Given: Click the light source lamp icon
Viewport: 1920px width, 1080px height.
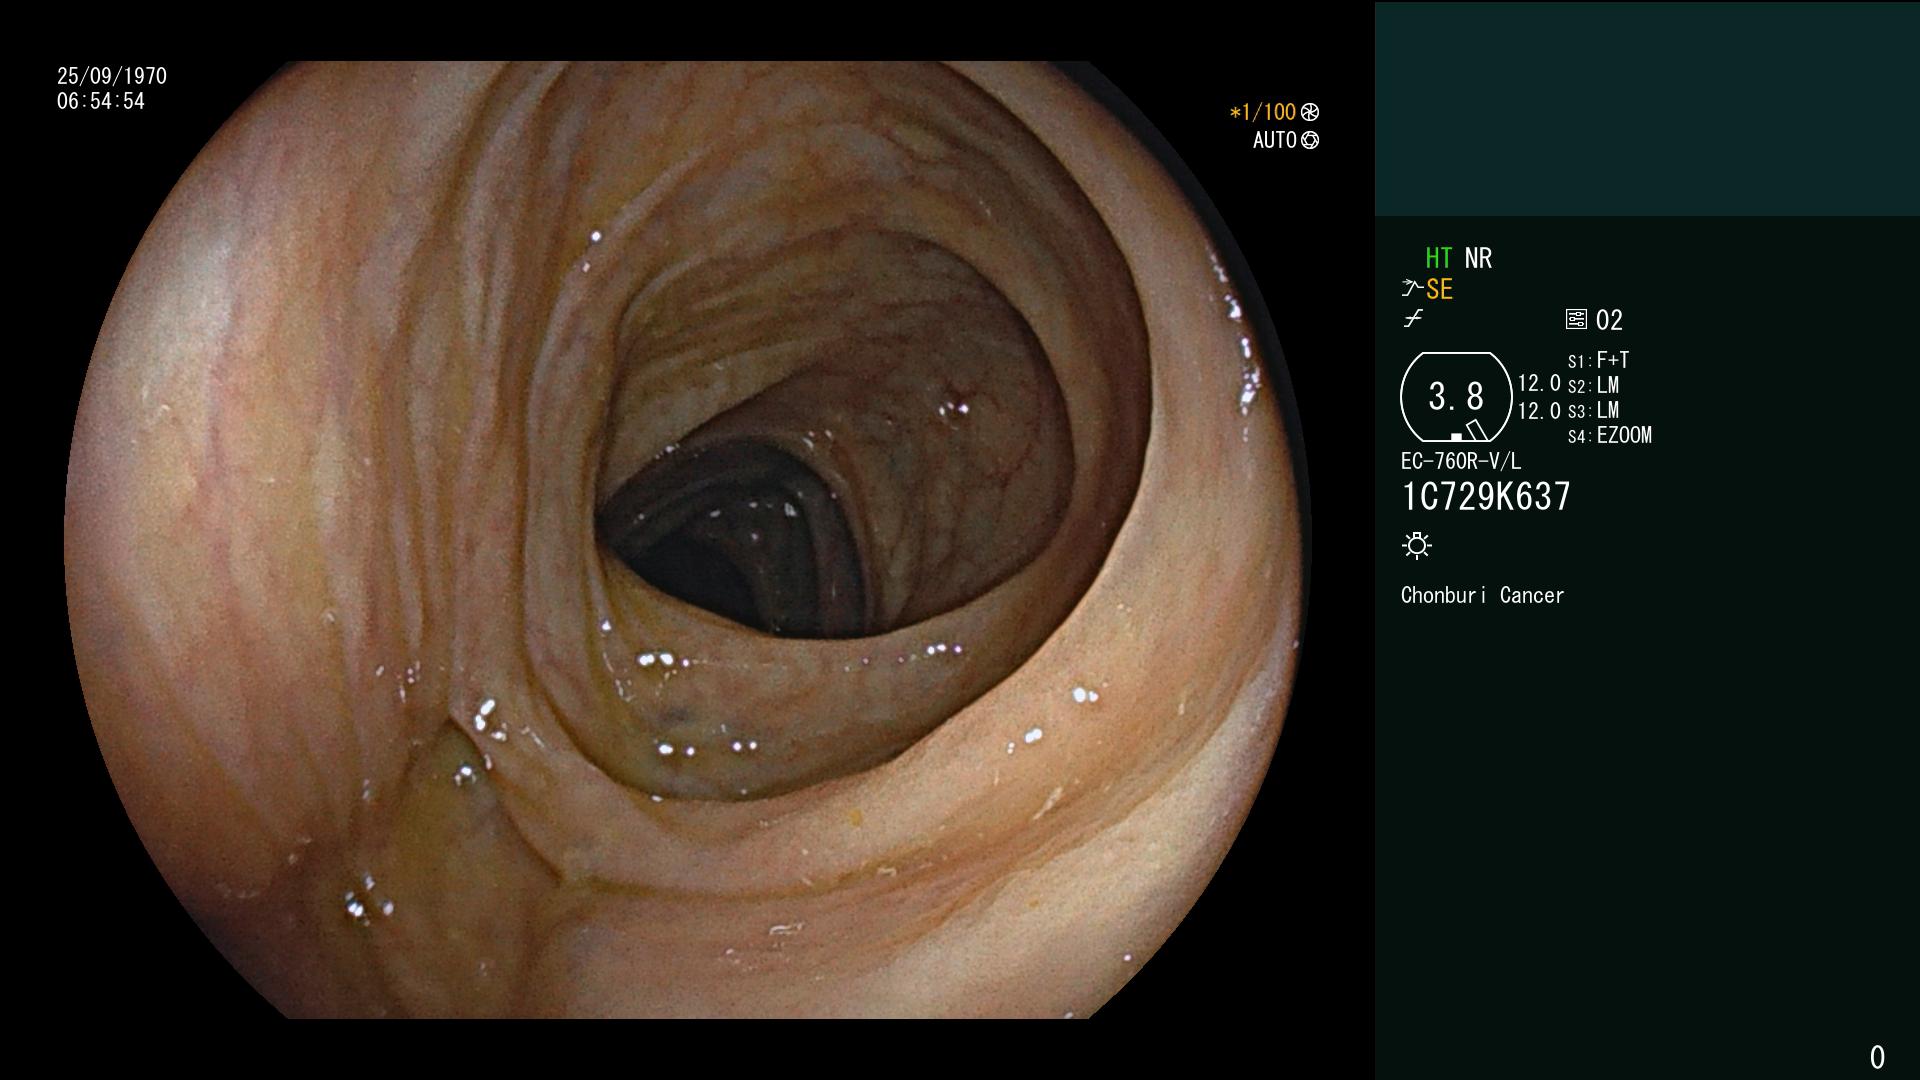Looking at the screenshot, I should [x=1417, y=545].
